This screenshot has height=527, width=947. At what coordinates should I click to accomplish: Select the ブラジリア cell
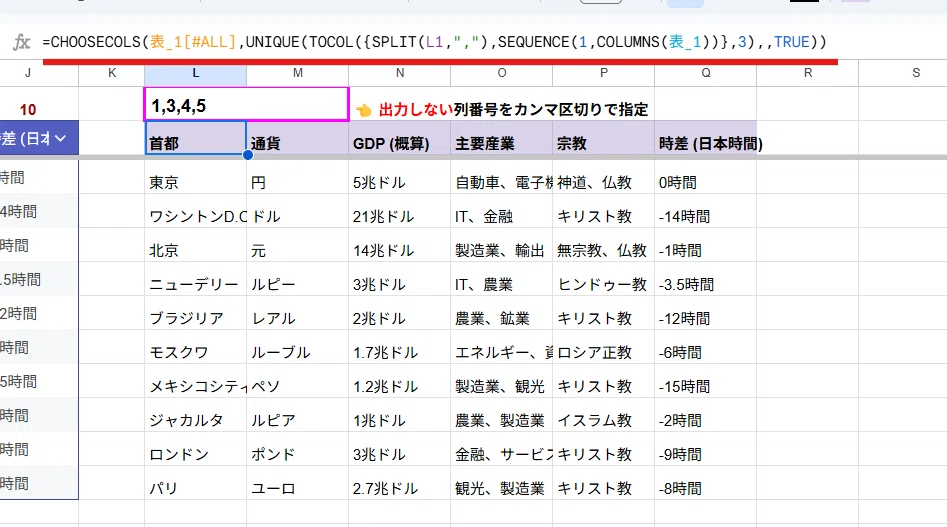point(196,313)
